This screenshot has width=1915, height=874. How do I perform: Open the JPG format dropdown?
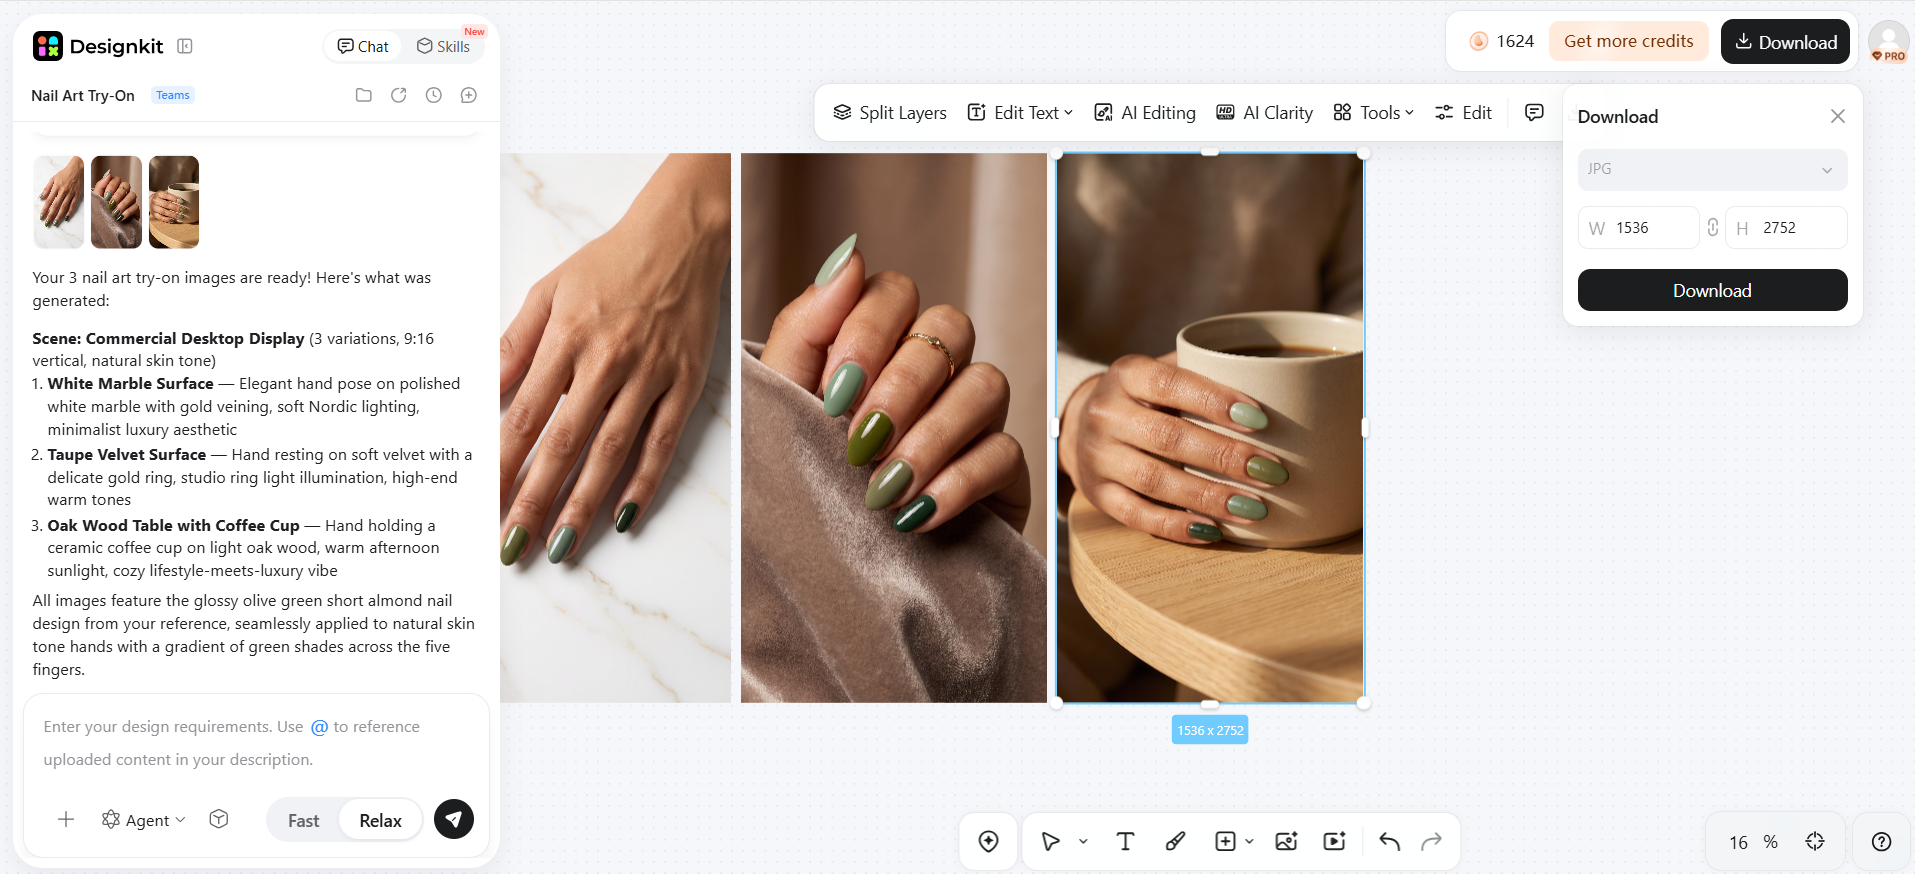tap(1712, 169)
